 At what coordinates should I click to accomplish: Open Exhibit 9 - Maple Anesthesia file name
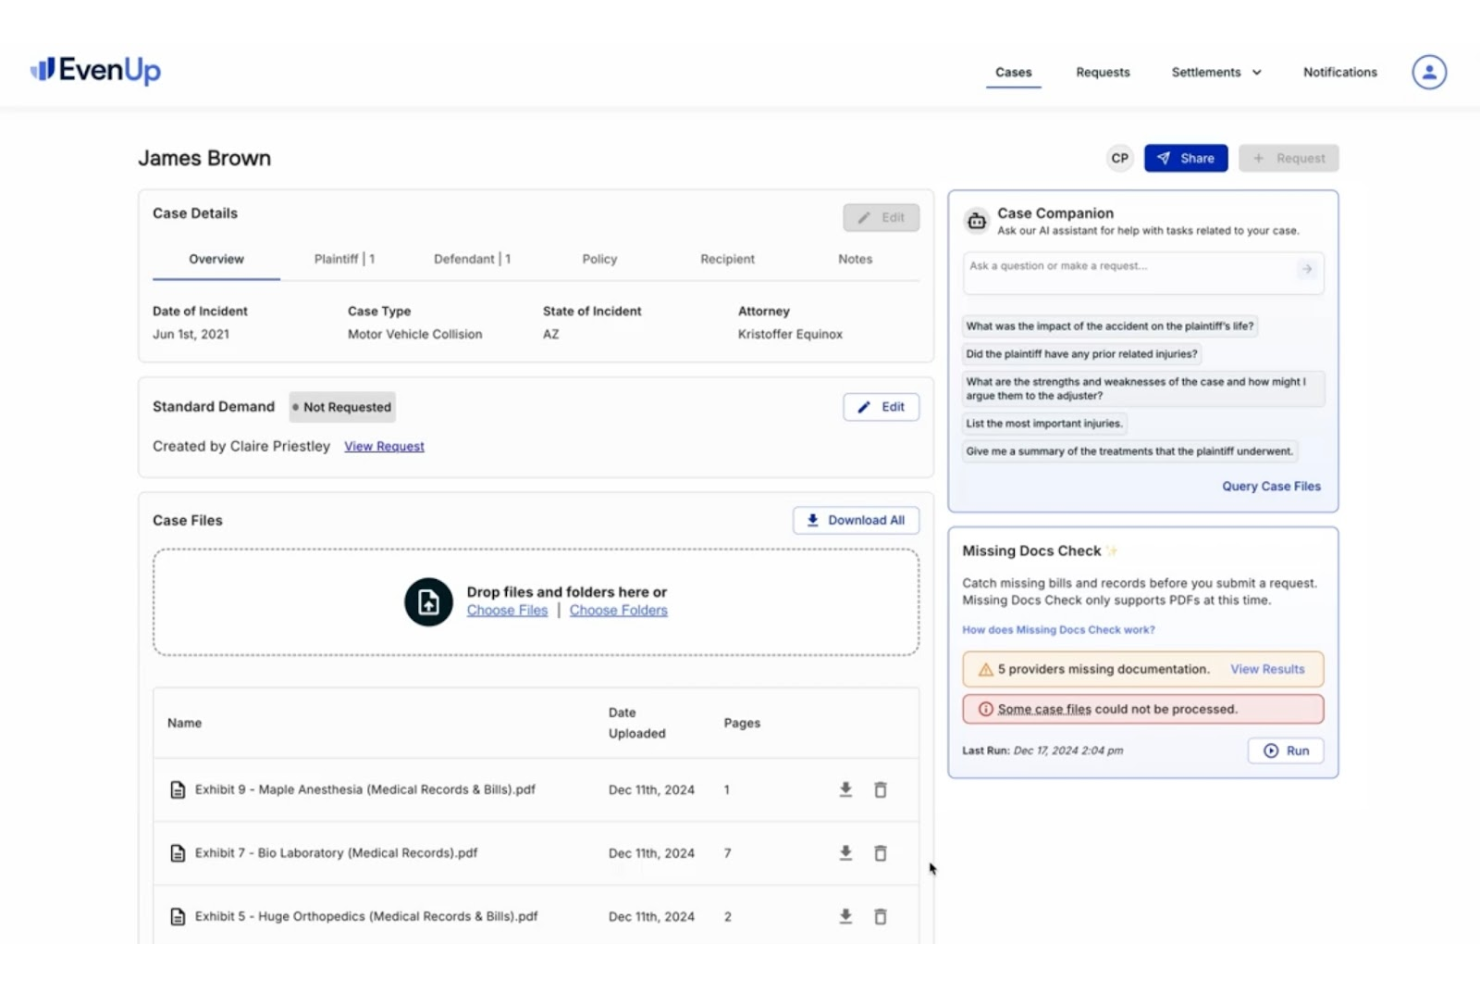point(365,790)
